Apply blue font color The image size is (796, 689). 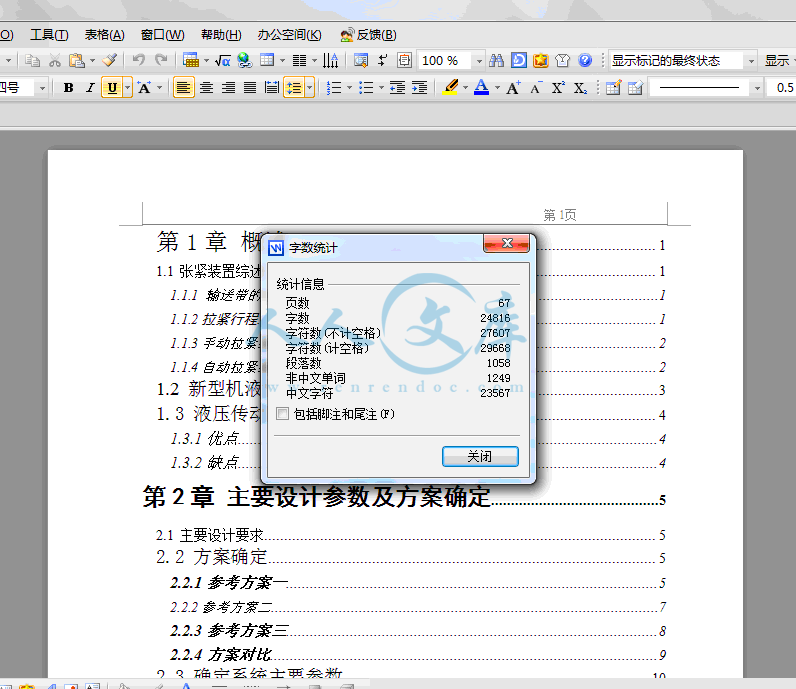point(481,88)
